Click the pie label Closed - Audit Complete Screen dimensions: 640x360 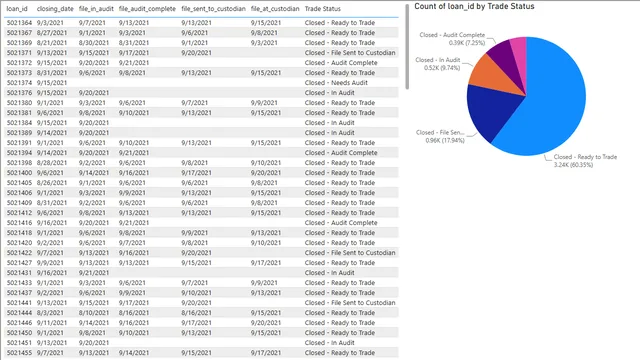pos(452,35)
